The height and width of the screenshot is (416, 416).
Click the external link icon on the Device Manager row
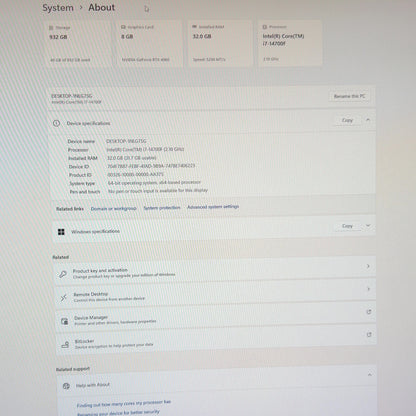(x=369, y=312)
